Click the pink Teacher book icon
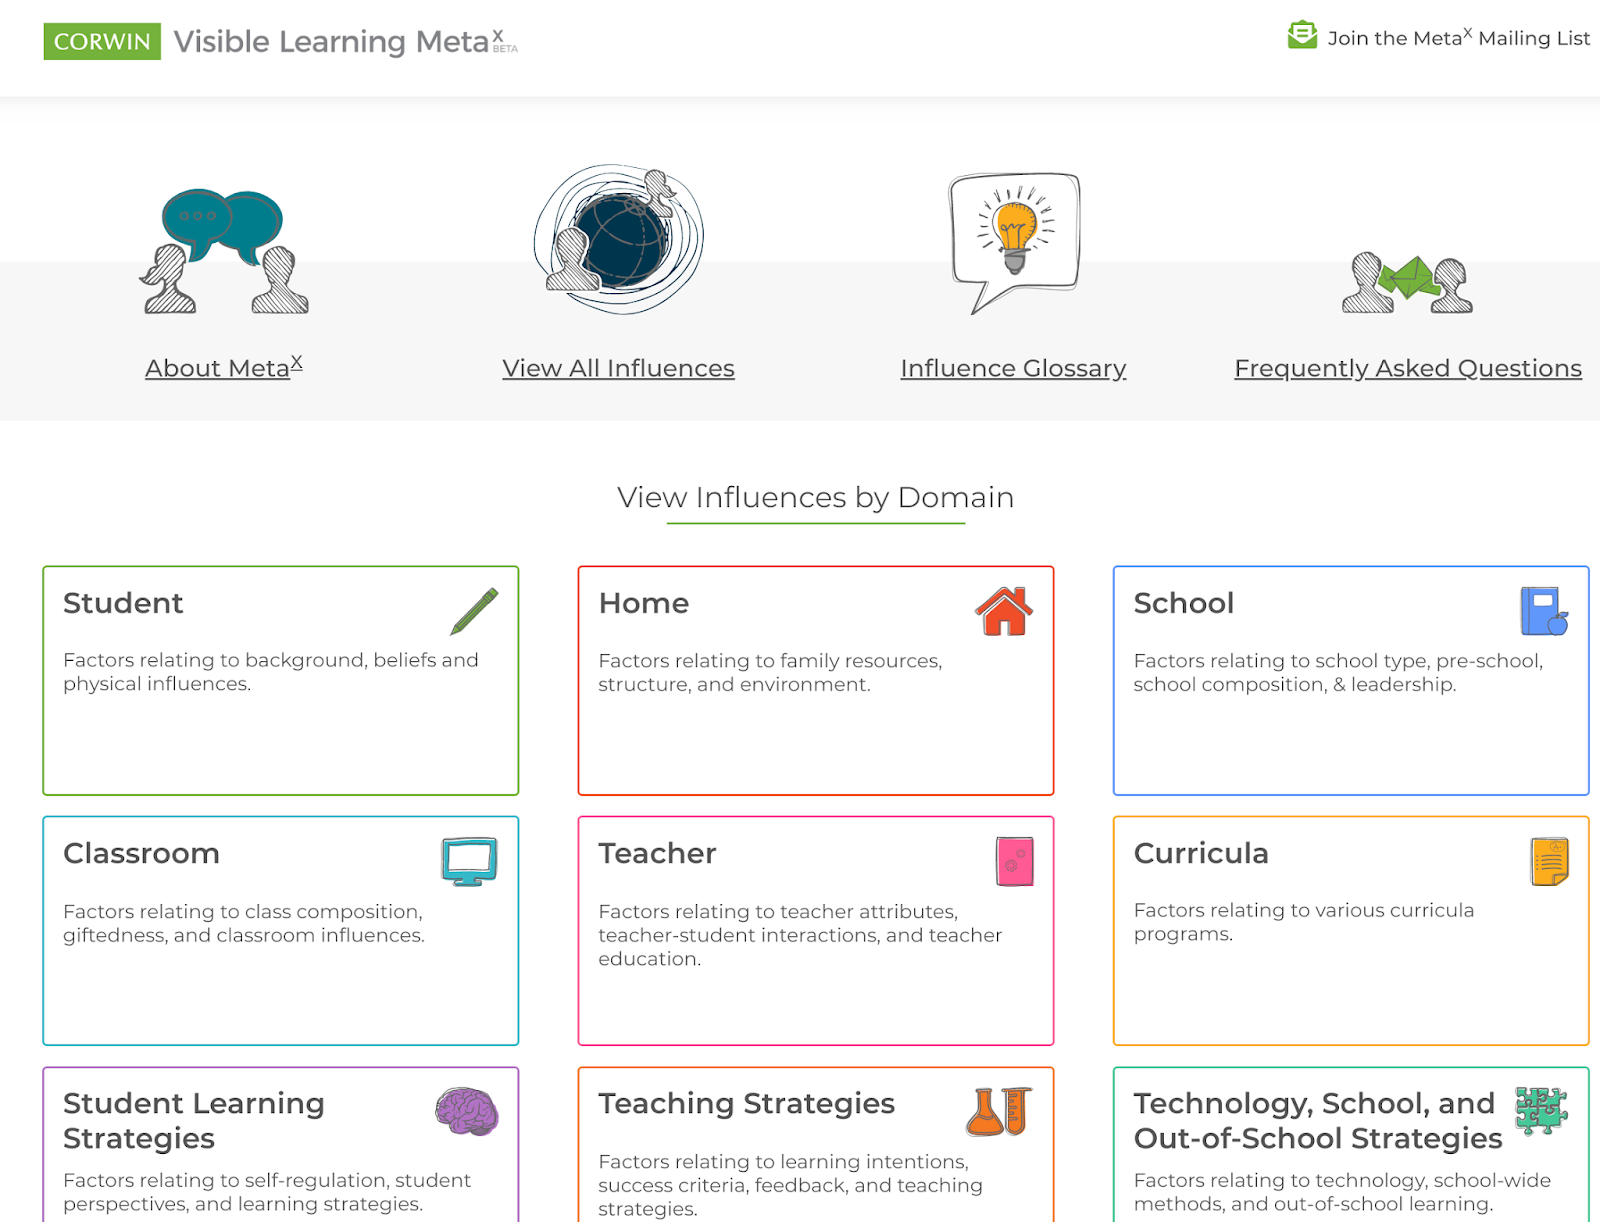The width and height of the screenshot is (1600, 1222). coord(1014,861)
